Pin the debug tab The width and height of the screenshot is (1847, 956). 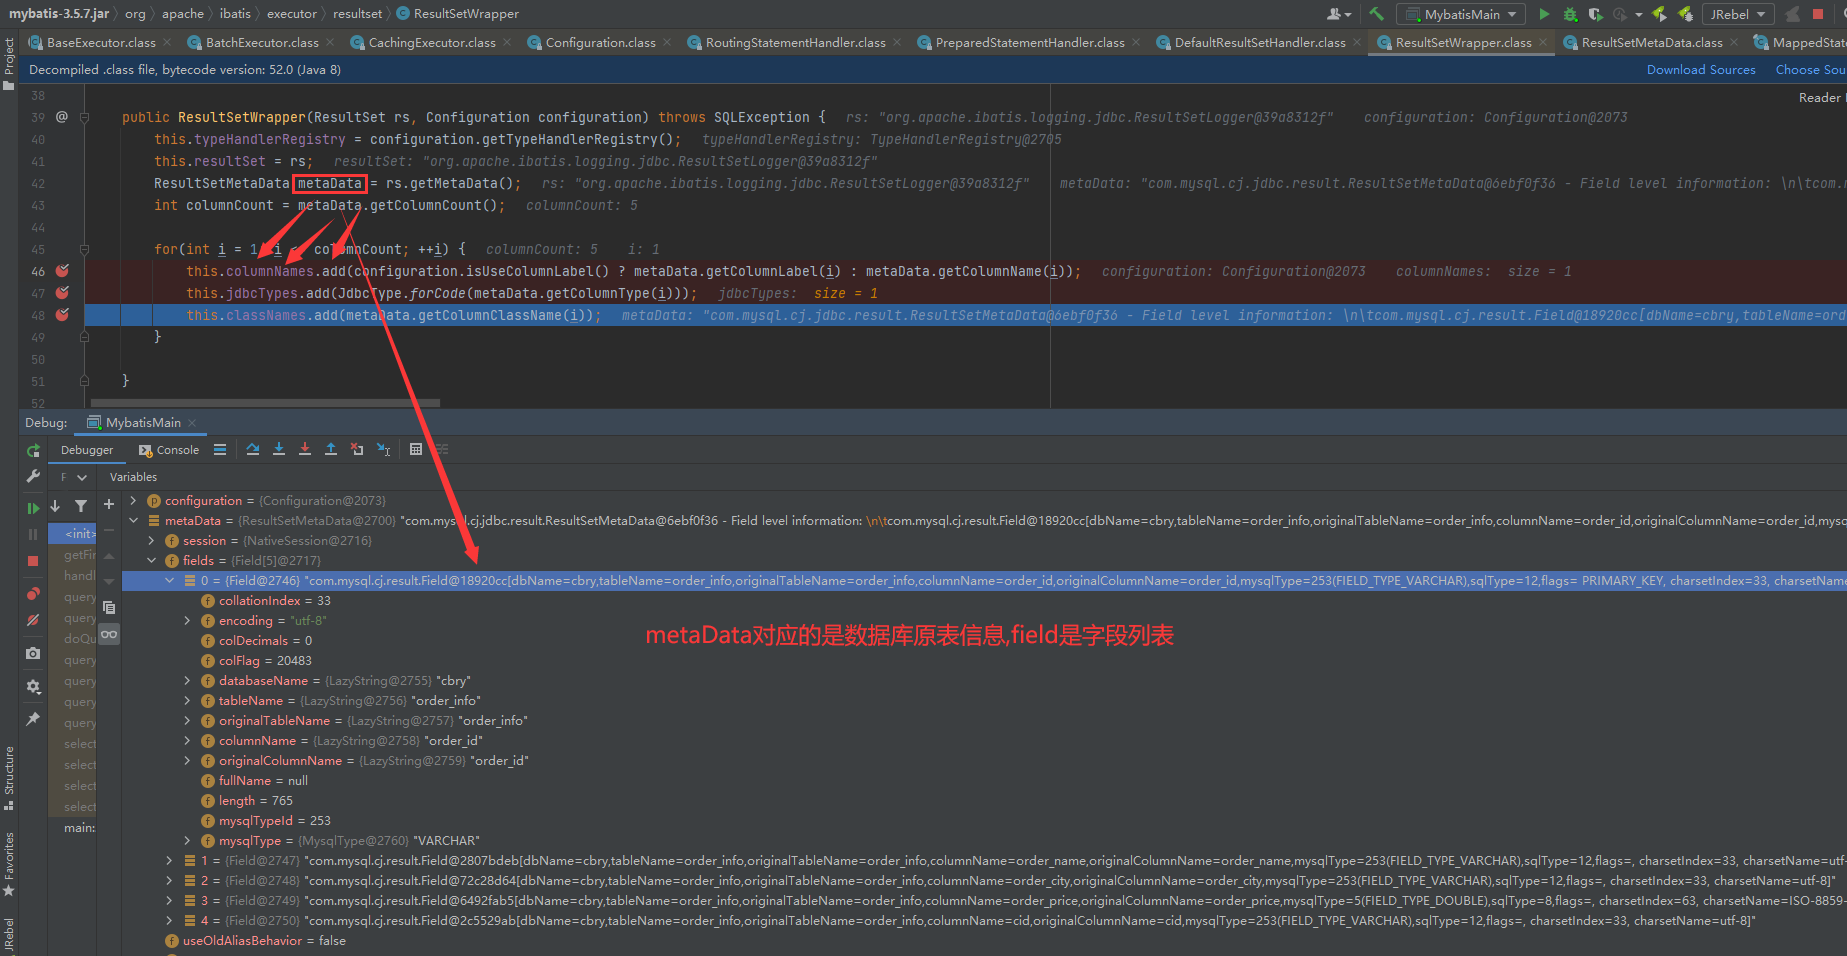[x=33, y=719]
